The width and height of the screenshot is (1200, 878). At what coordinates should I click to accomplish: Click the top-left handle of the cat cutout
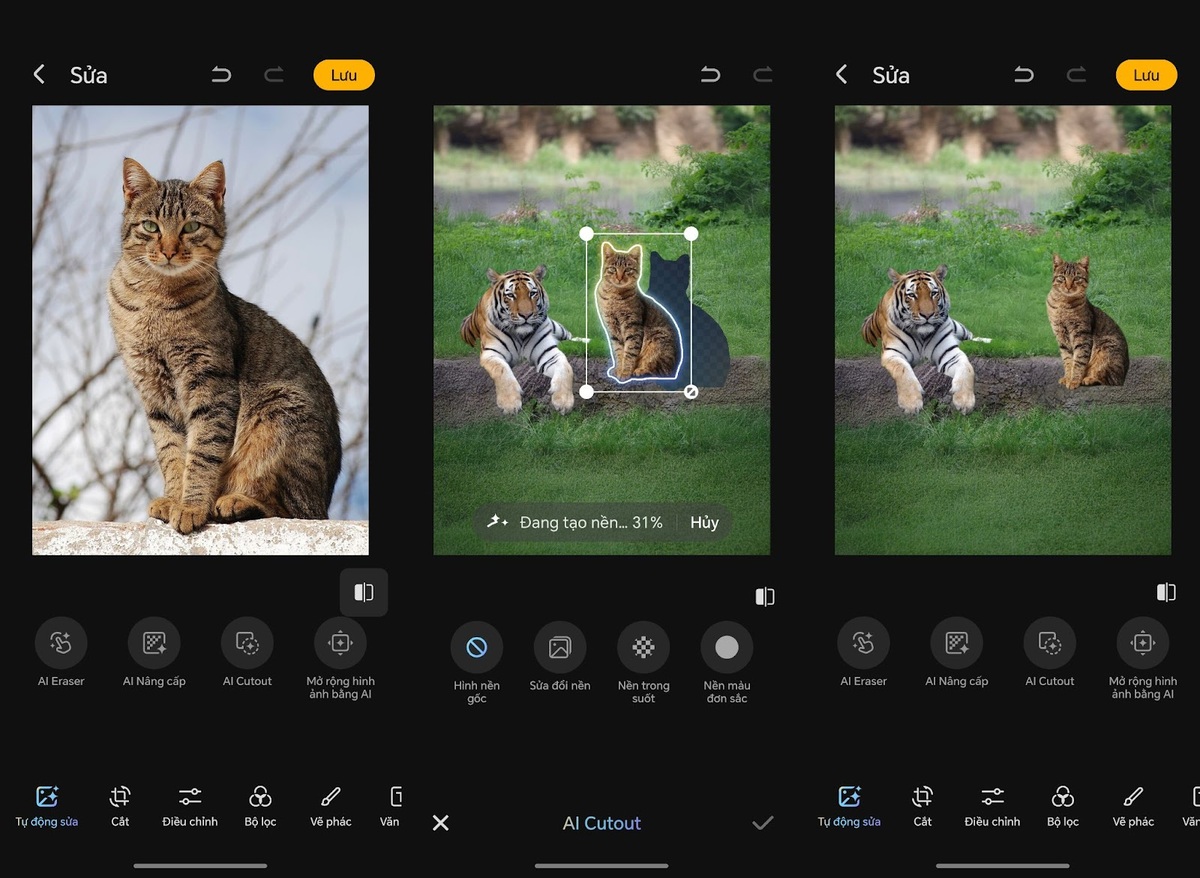click(587, 234)
